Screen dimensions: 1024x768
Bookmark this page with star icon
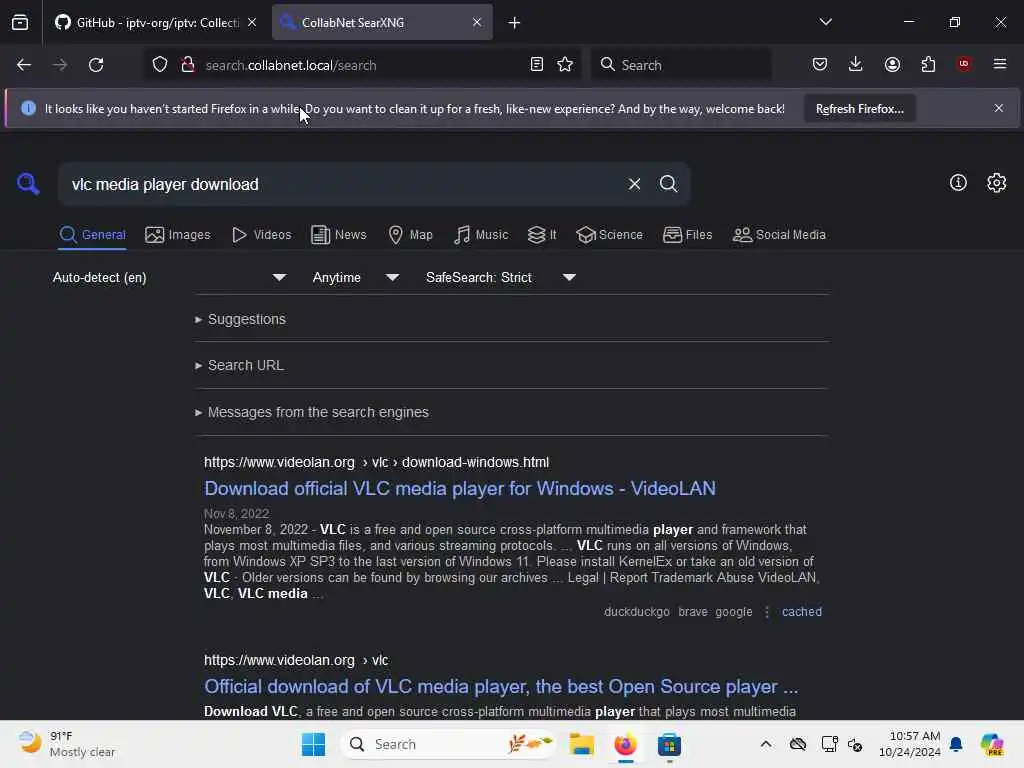(x=565, y=65)
